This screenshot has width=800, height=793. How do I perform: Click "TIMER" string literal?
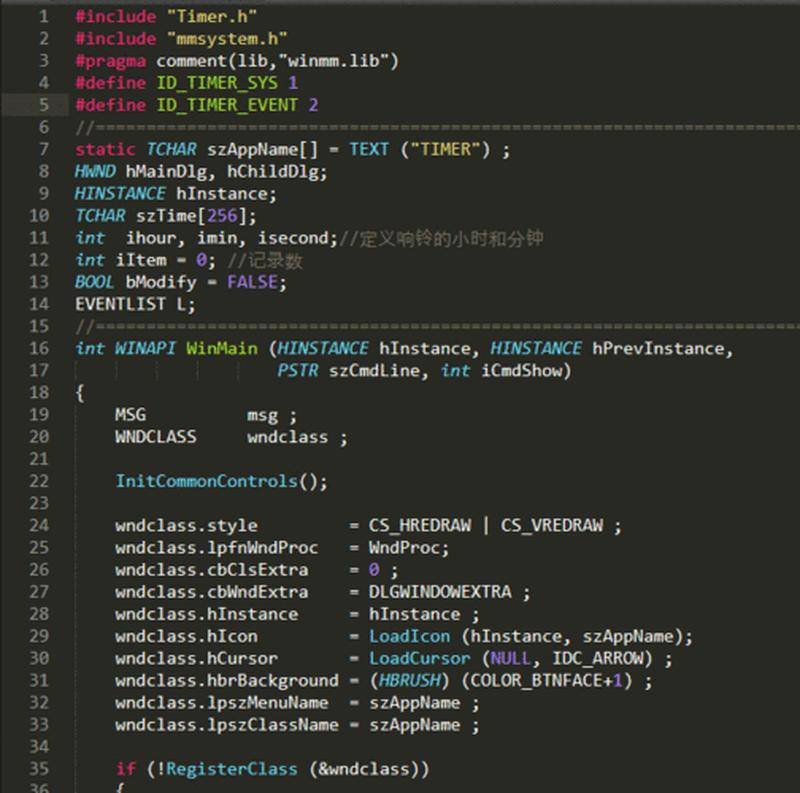(x=445, y=149)
